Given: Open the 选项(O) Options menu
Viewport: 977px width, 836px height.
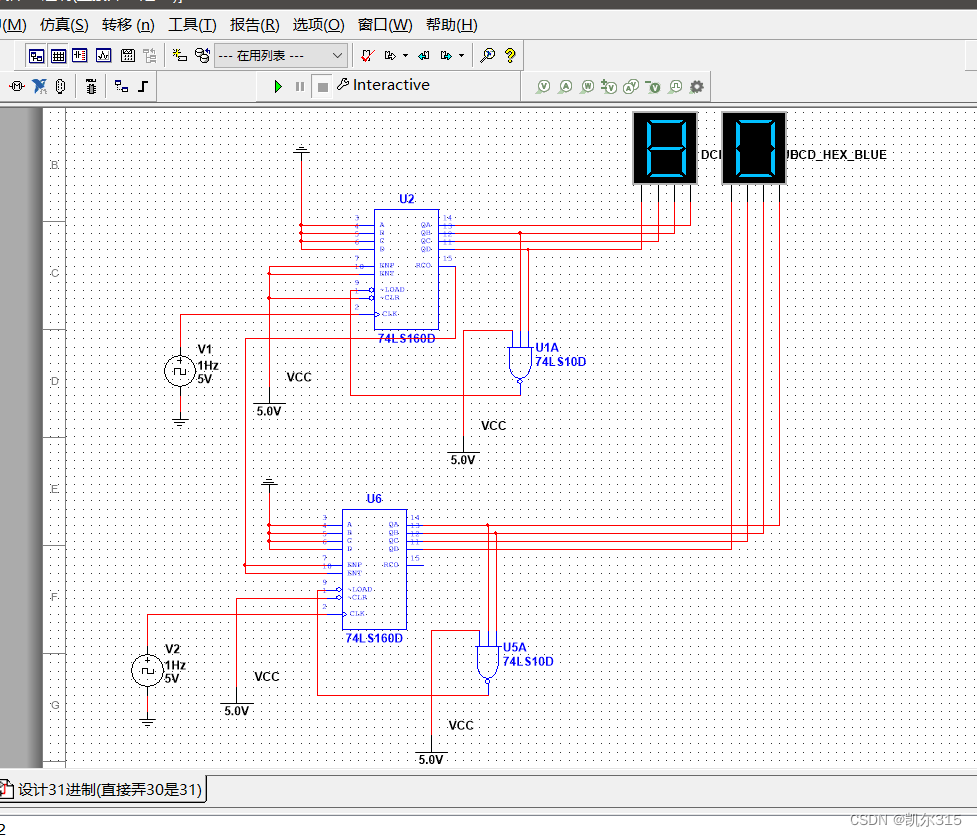Looking at the screenshot, I should tap(318, 25).
